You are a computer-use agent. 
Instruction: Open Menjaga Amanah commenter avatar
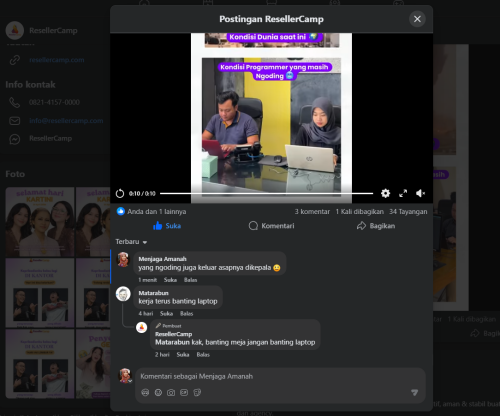[x=123, y=259]
